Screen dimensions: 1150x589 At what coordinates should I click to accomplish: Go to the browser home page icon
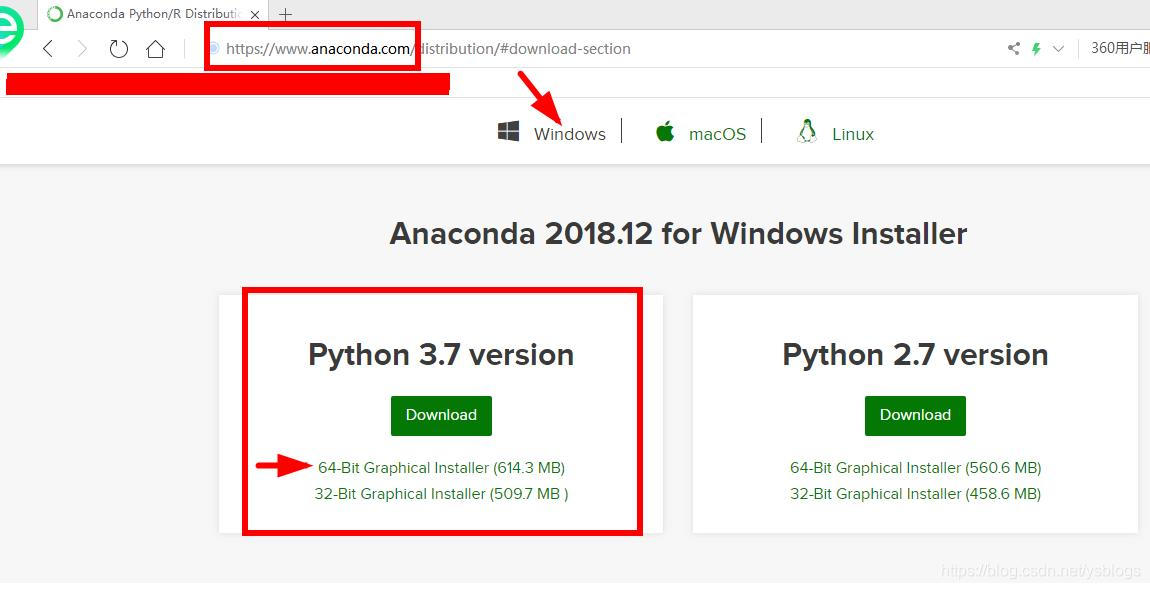(x=155, y=49)
